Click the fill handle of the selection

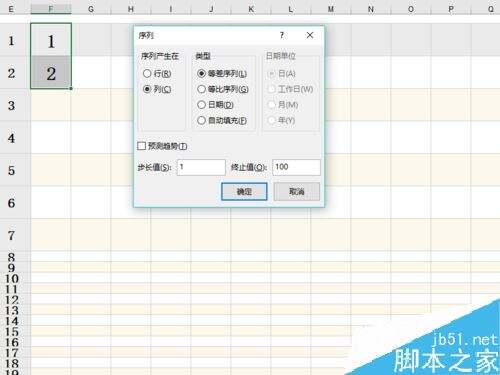(x=71, y=89)
